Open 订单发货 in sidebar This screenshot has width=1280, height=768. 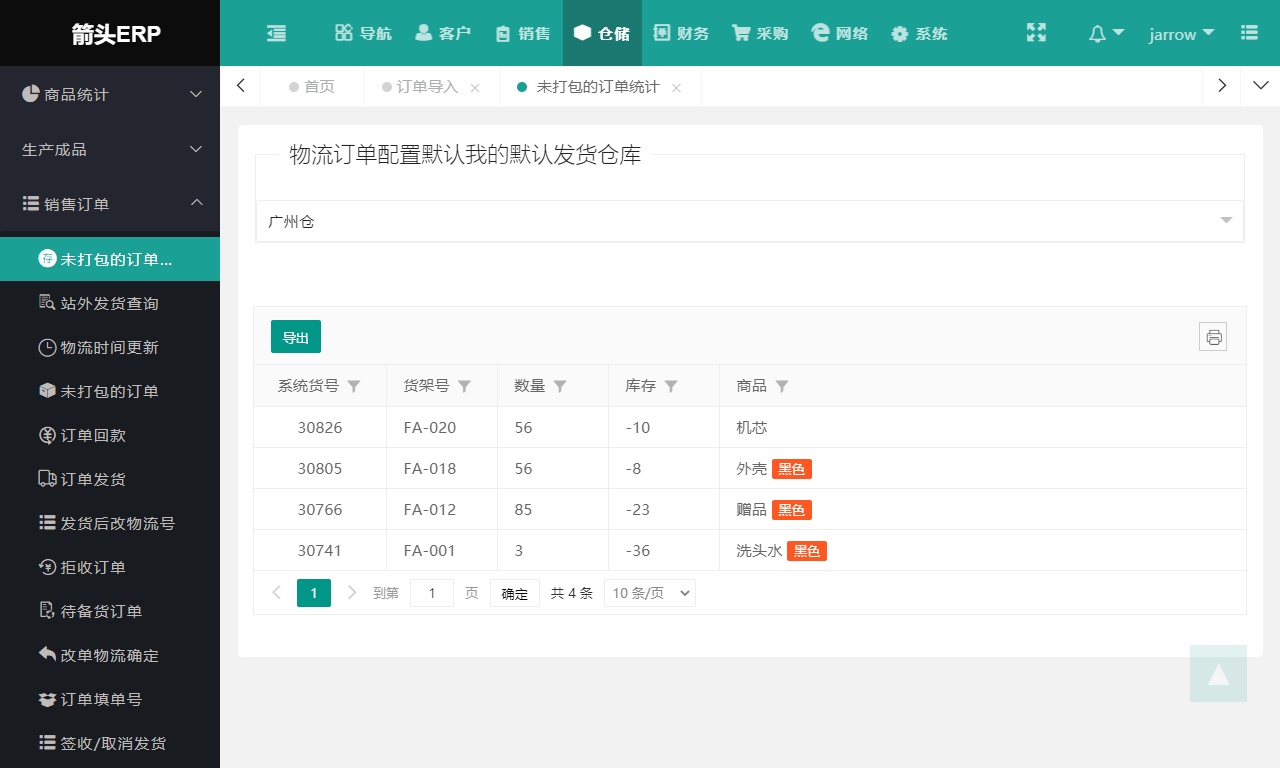coord(110,479)
